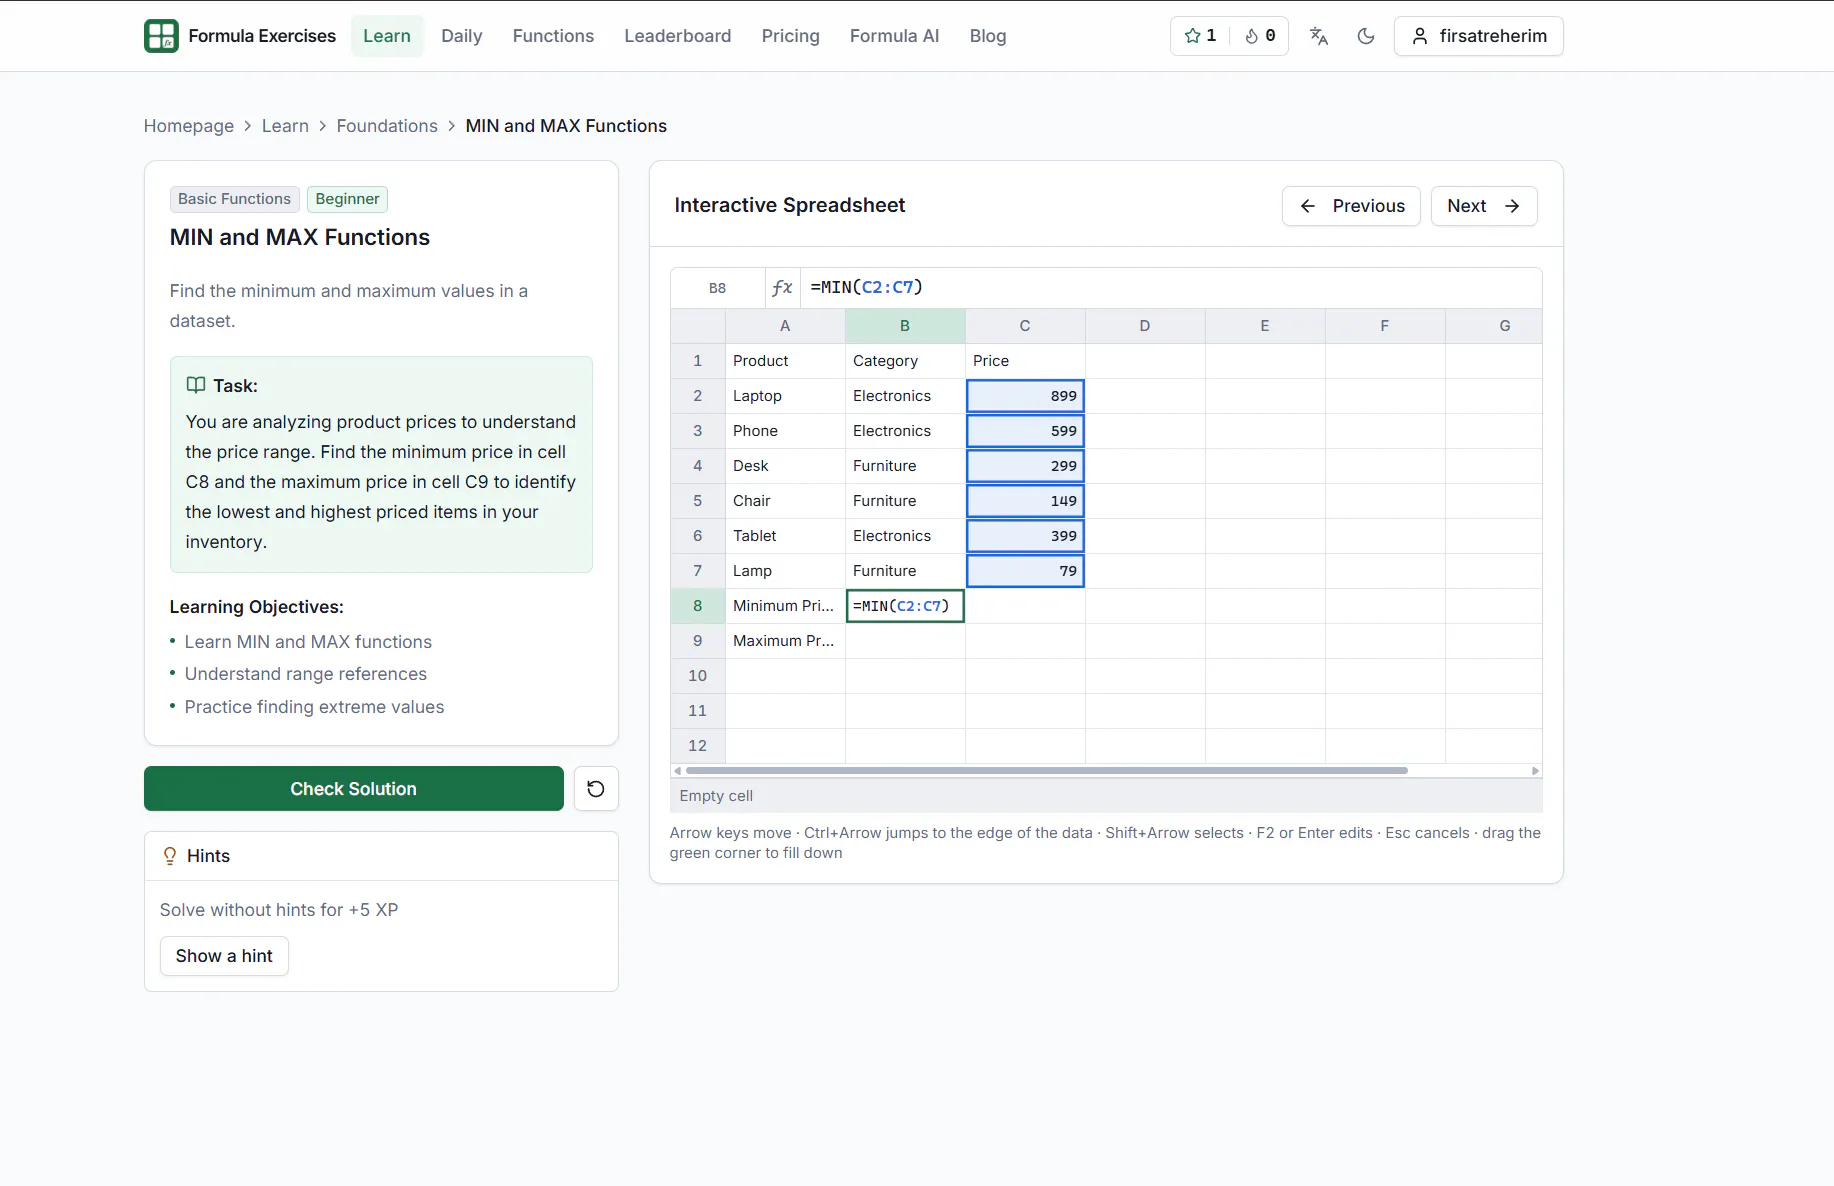Open the language translation menu

[1319, 36]
